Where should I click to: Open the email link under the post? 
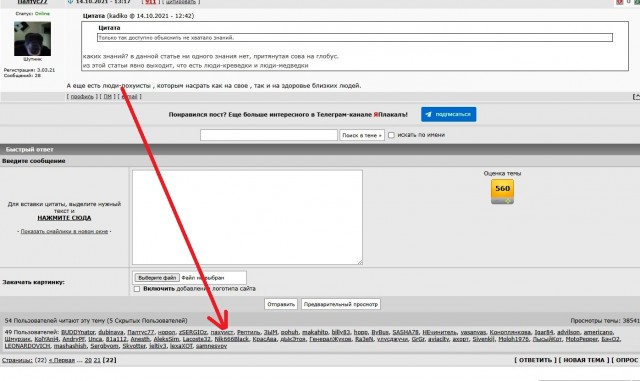129,97
